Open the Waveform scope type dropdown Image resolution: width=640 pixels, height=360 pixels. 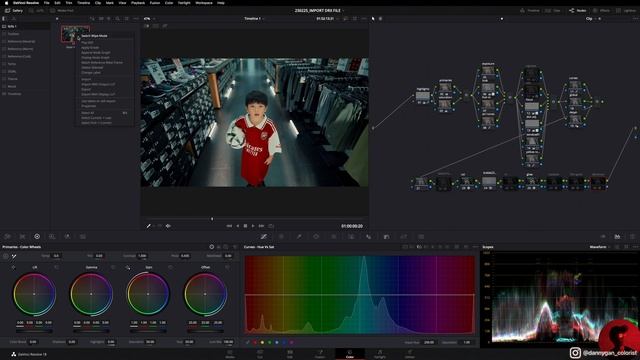599,247
